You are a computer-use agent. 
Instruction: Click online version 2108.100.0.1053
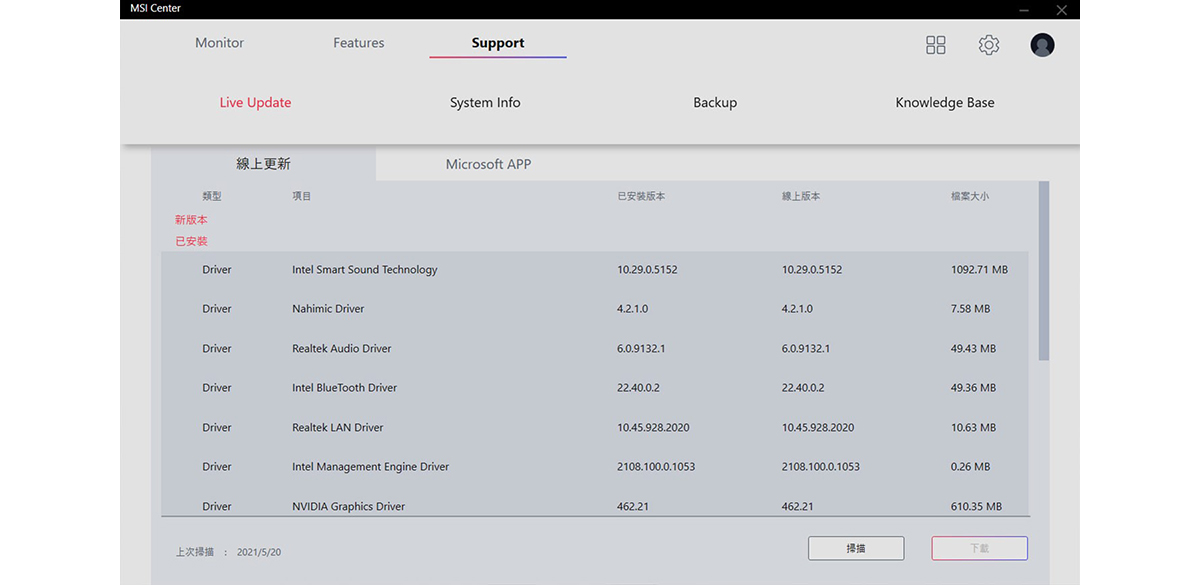click(x=820, y=467)
